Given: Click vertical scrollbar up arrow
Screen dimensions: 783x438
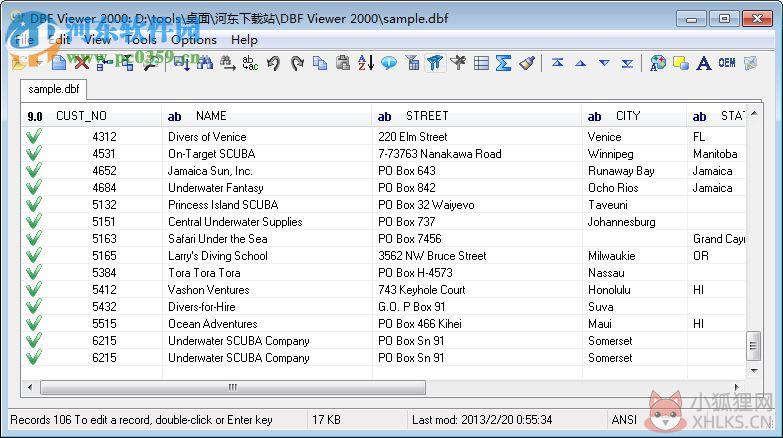Looking at the screenshot, I should pos(754,114).
